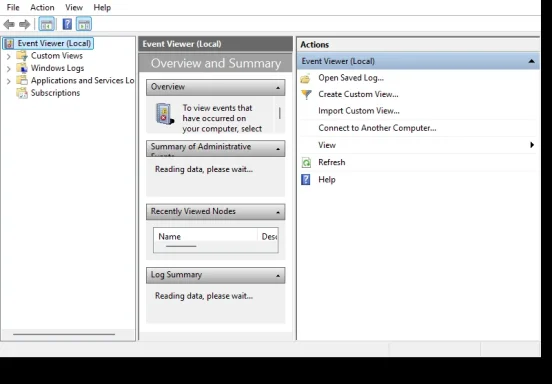Click the Recently Viewed Nodes horizontal scrollbar

point(181,246)
